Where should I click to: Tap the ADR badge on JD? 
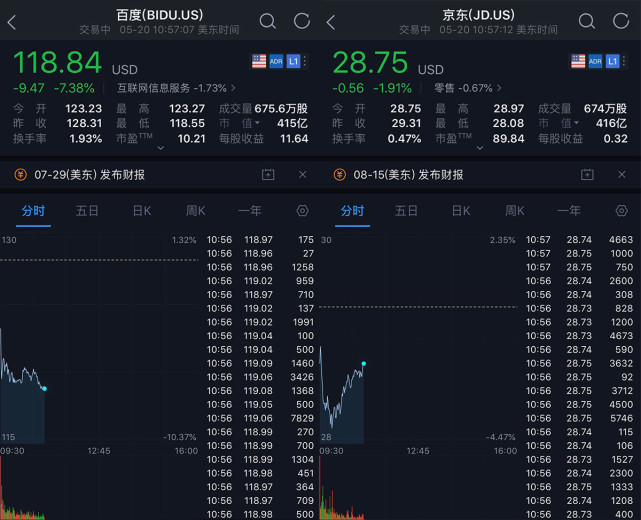tap(595, 61)
